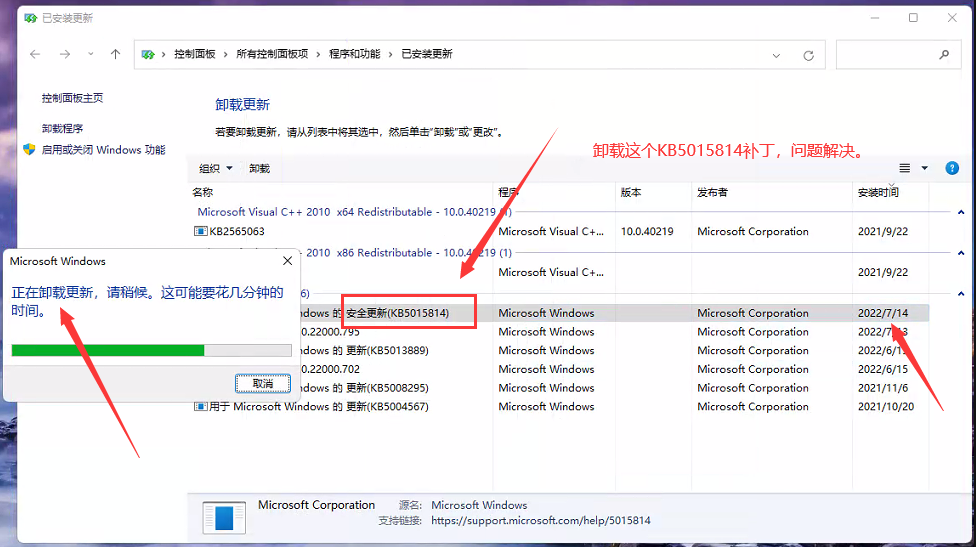Sort by 安装时间 column header
Image resolution: width=976 pixels, height=547 pixels.
click(878, 192)
